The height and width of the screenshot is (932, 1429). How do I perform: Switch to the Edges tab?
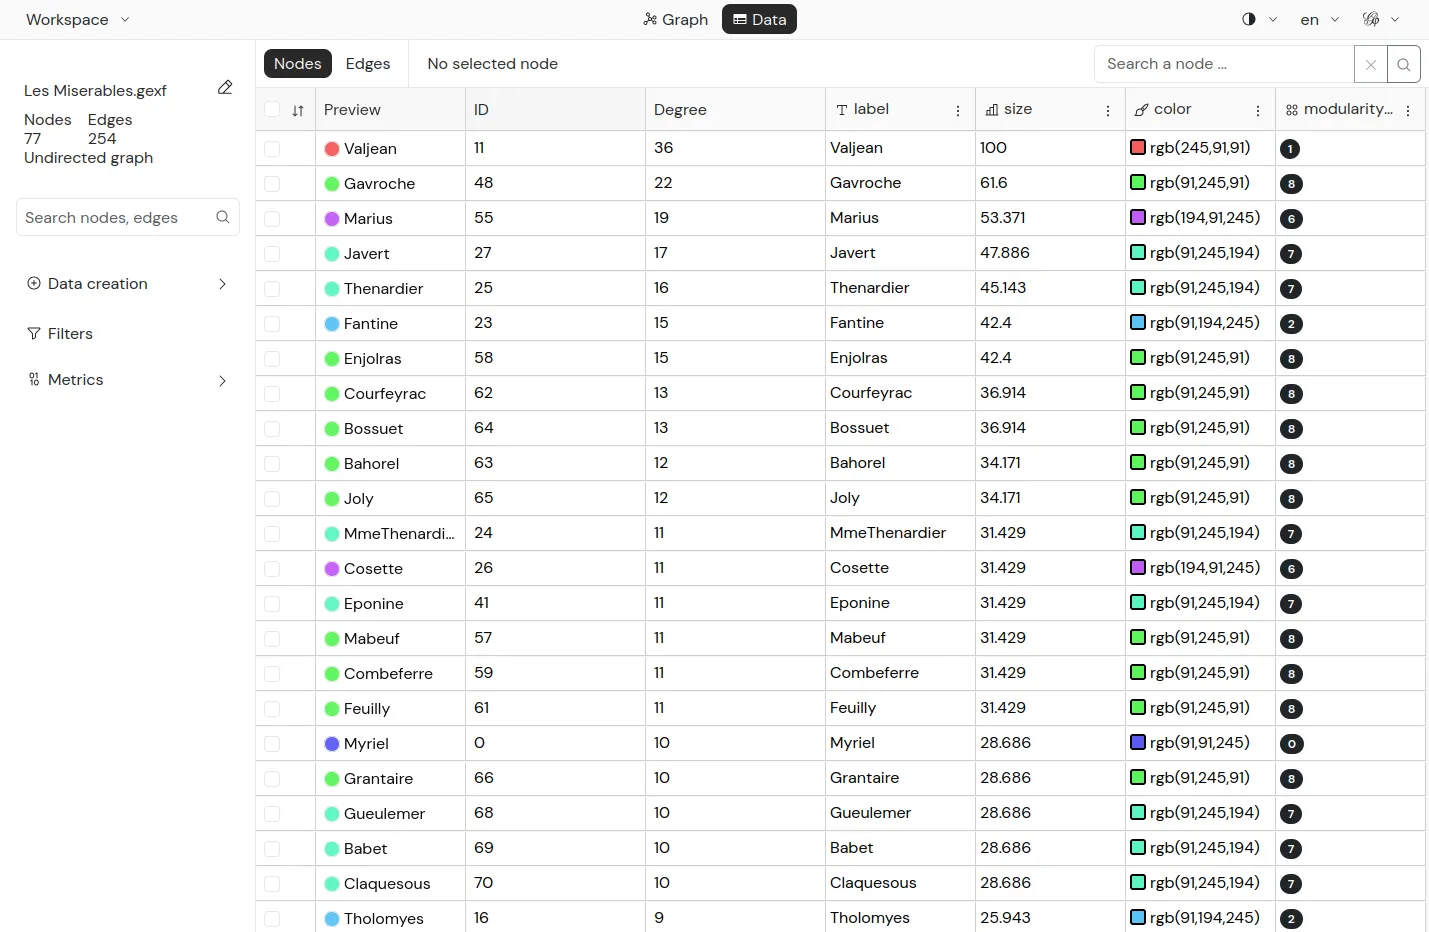click(368, 63)
